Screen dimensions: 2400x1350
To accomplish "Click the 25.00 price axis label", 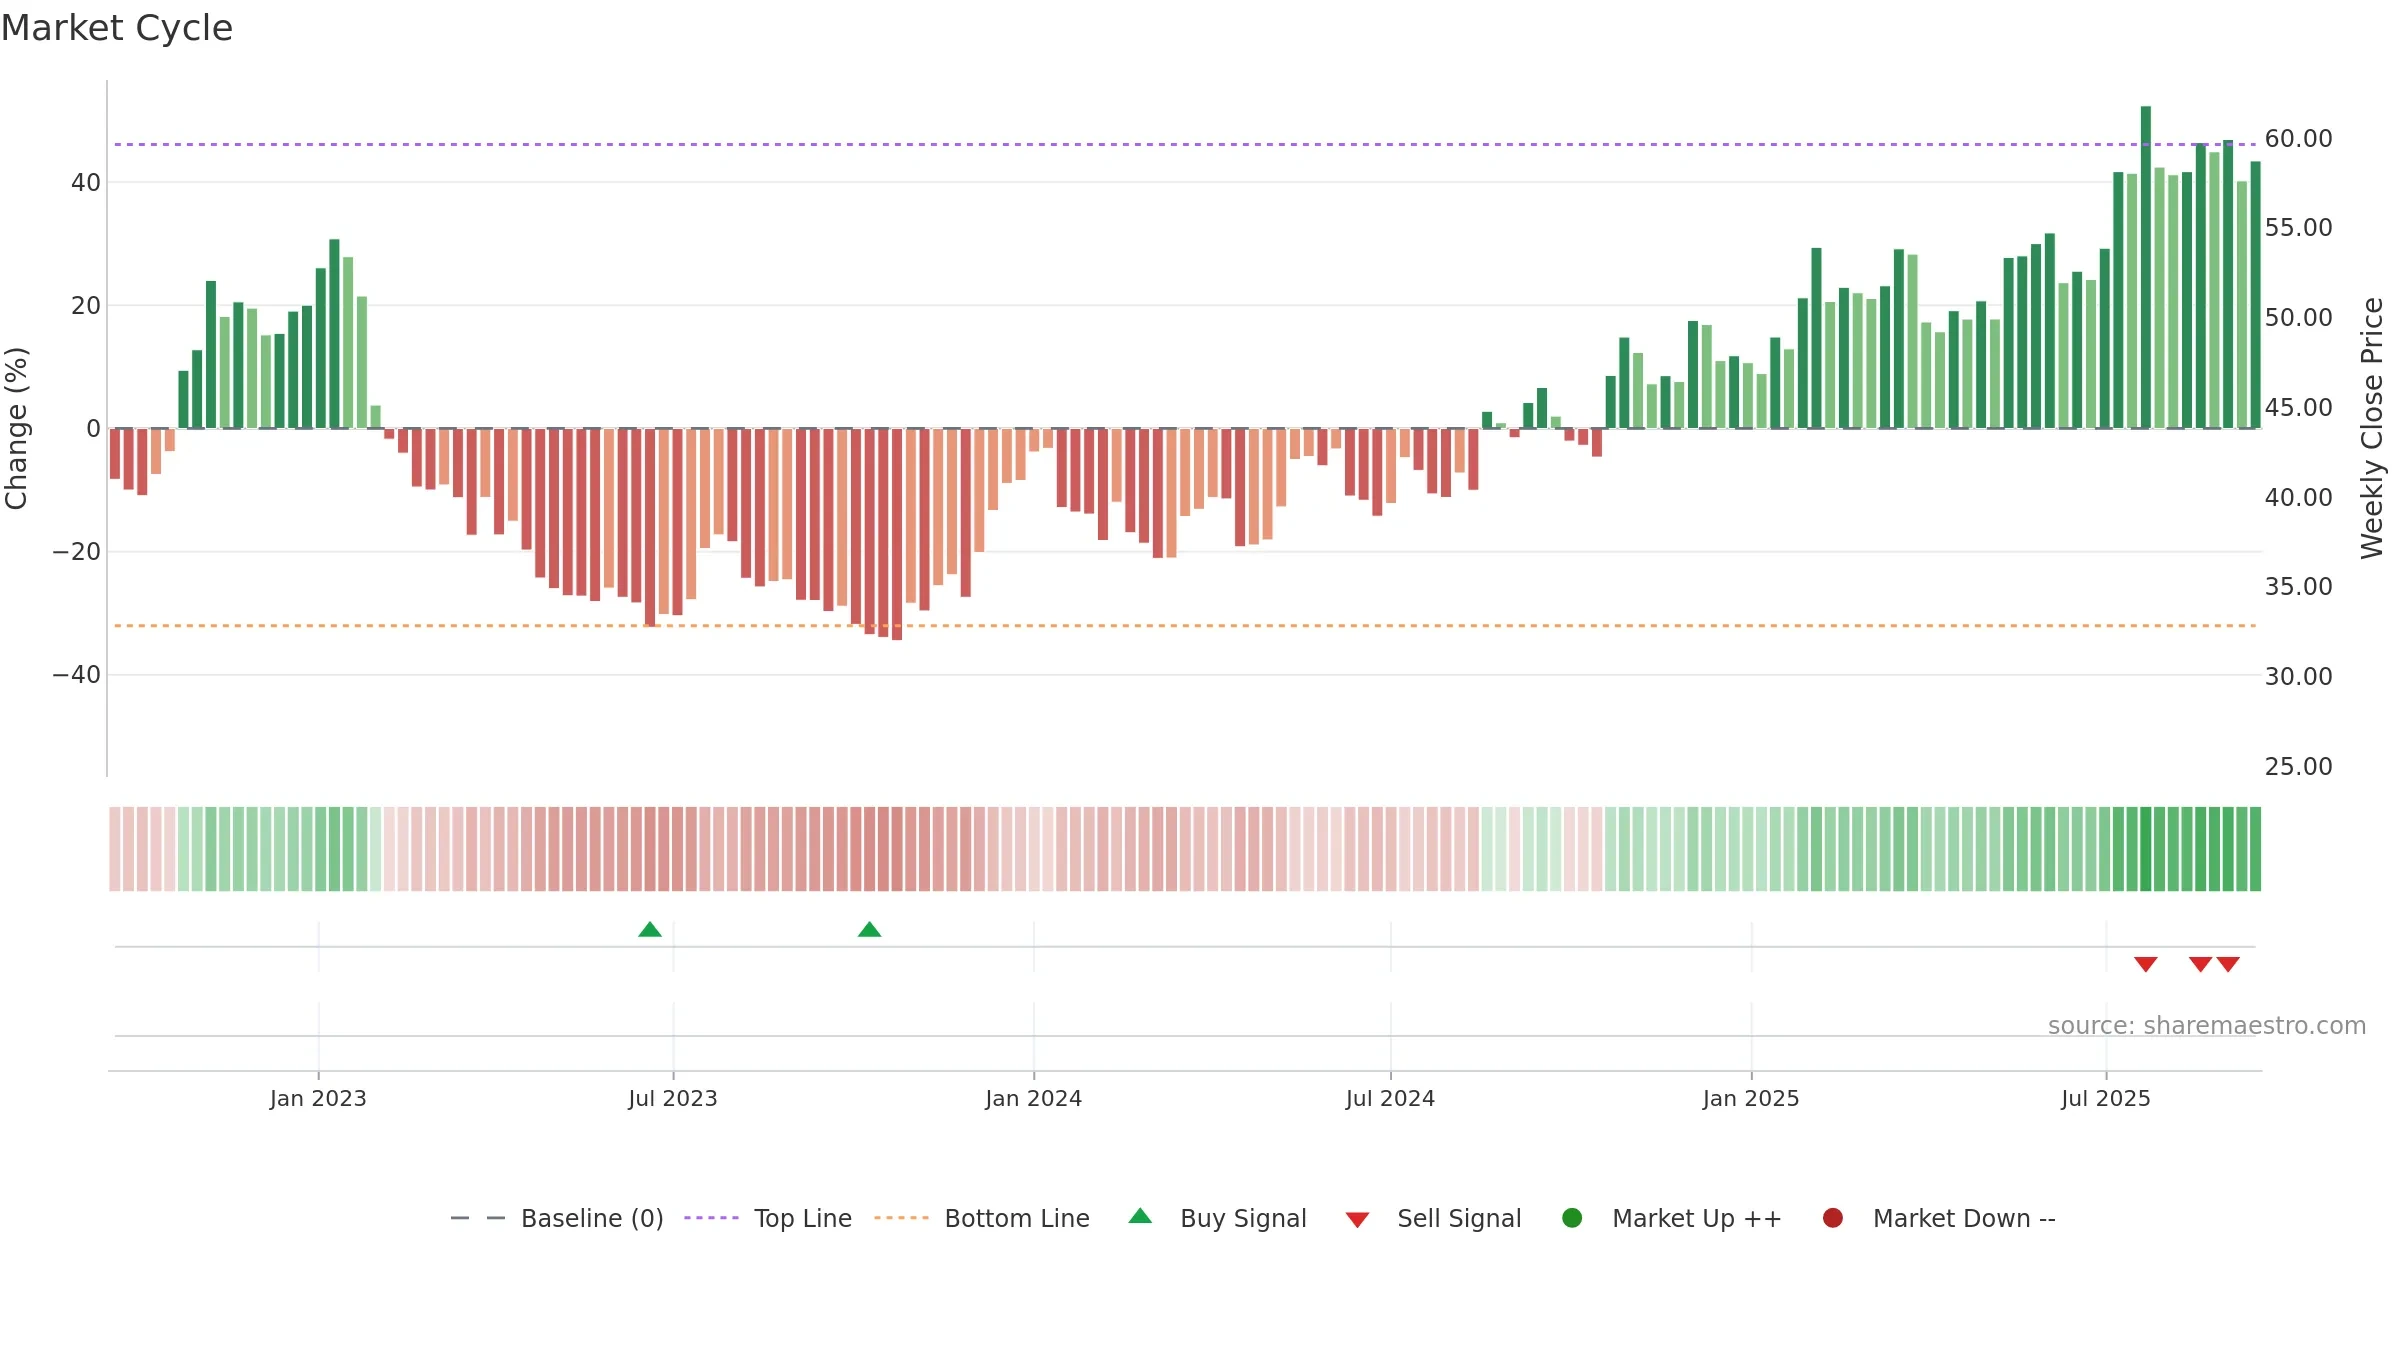I will pos(2298,766).
